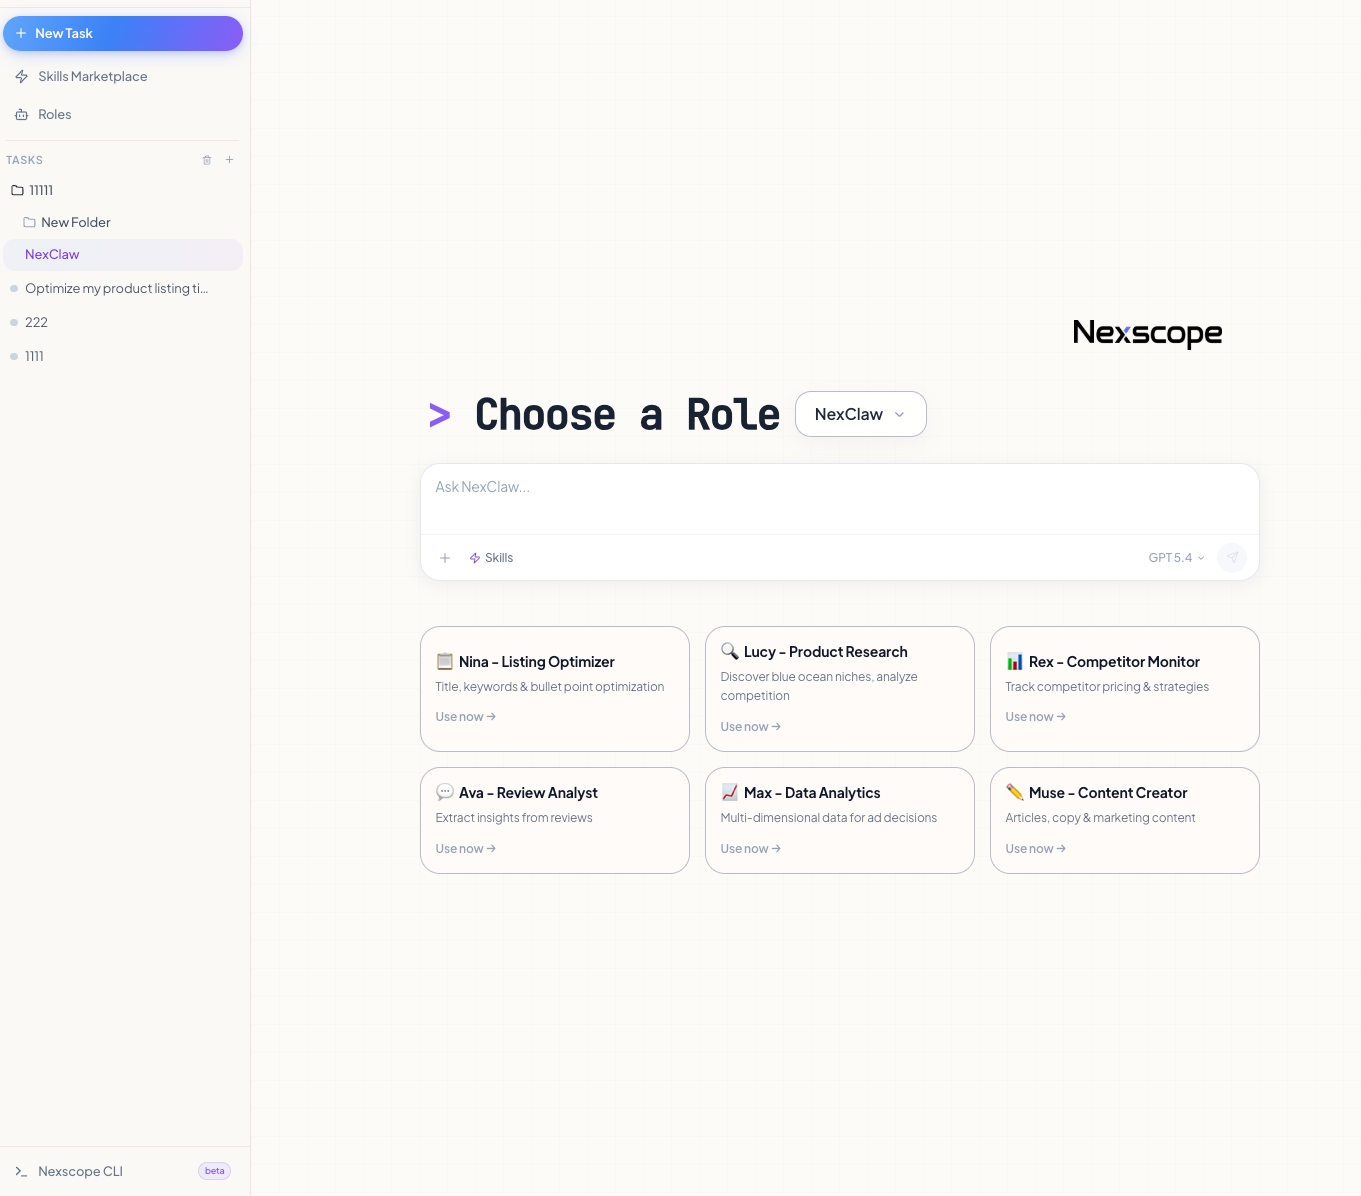Select the NexClaw task in sidebar
1361x1196 pixels.
[52, 254]
